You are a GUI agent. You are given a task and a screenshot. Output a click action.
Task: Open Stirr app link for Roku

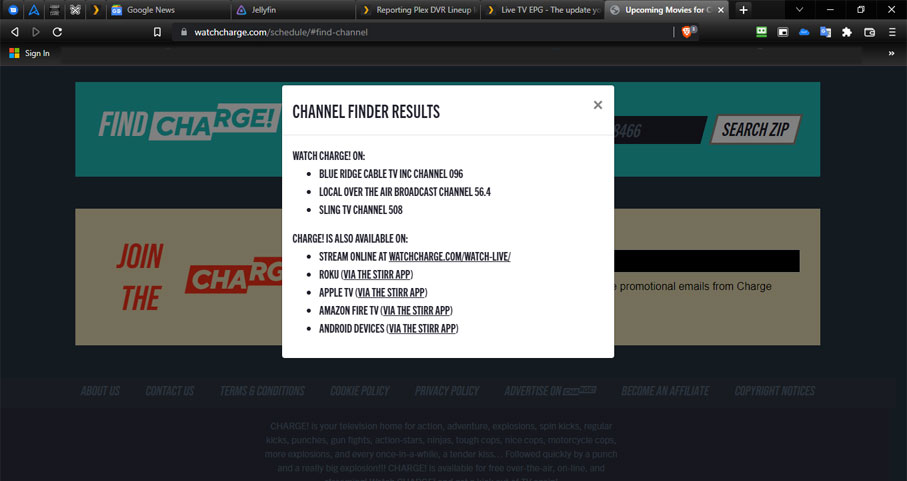[377, 275]
